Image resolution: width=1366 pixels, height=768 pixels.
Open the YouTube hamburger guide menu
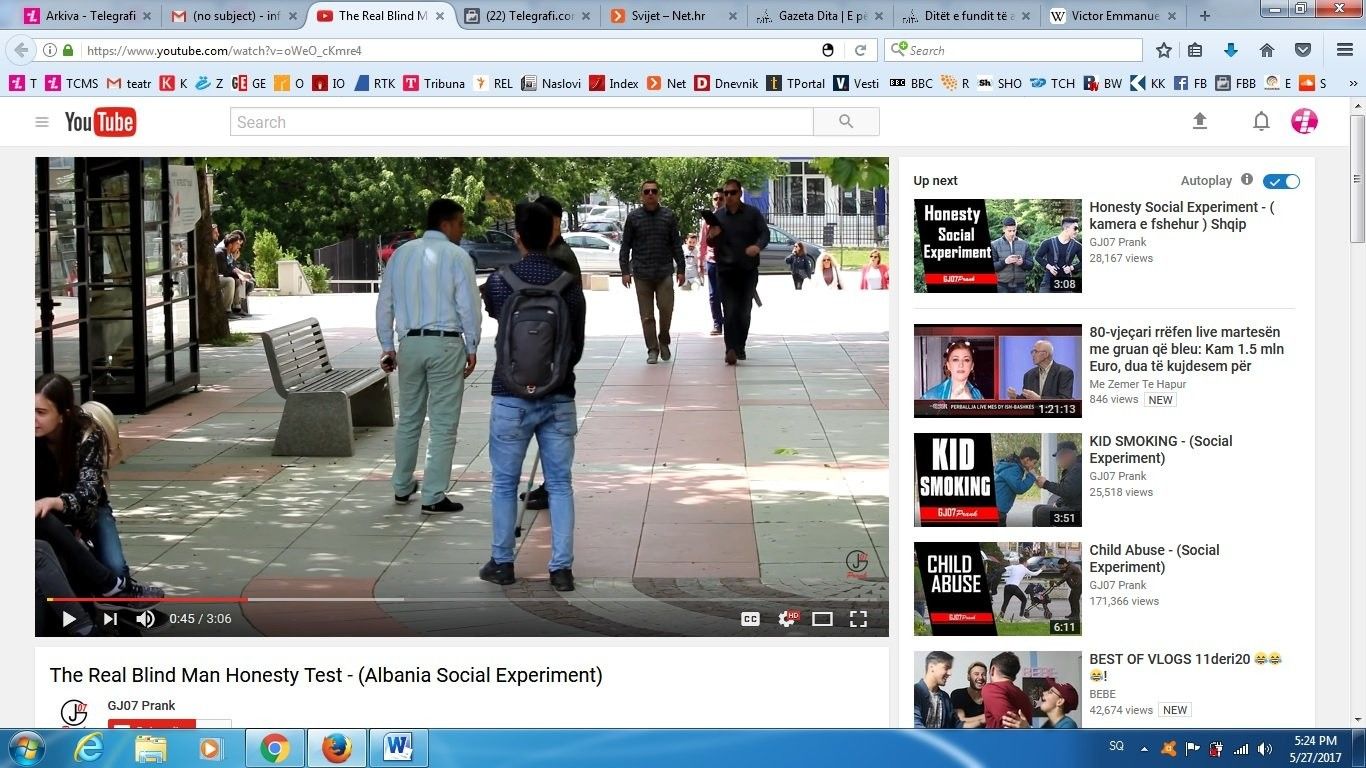[42, 122]
